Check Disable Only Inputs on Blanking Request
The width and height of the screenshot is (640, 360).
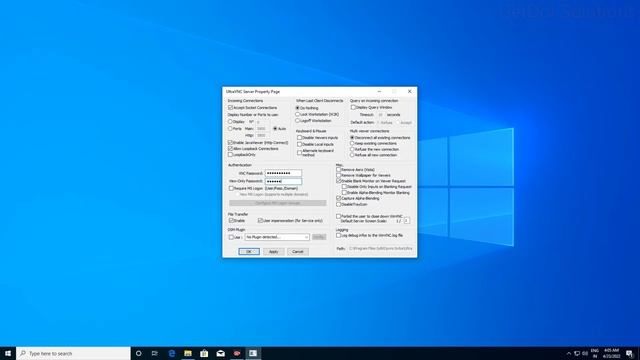click(344, 187)
